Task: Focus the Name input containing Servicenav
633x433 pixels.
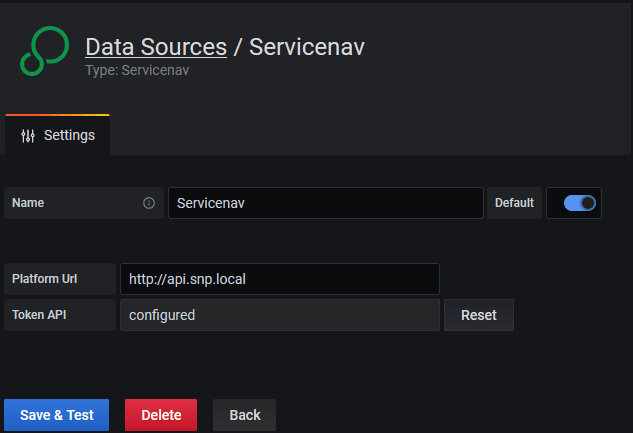Action: tap(326, 203)
